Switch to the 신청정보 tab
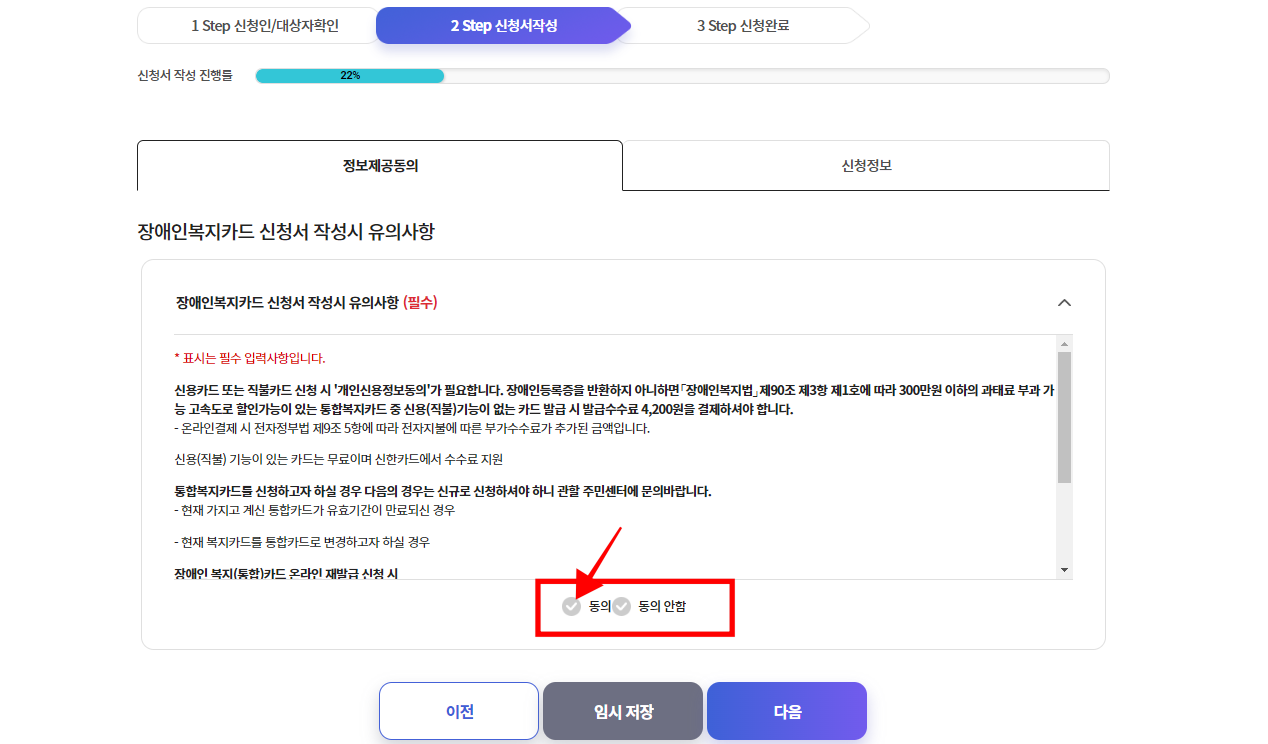This screenshot has width=1268, height=744. coord(866,166)
